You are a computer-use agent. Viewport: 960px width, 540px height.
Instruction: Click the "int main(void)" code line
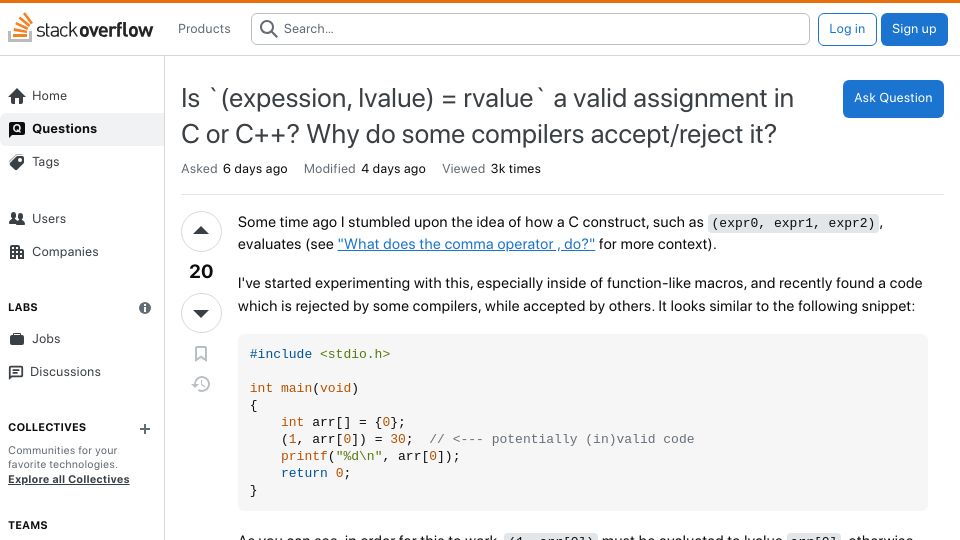click(x=304, y=388)
